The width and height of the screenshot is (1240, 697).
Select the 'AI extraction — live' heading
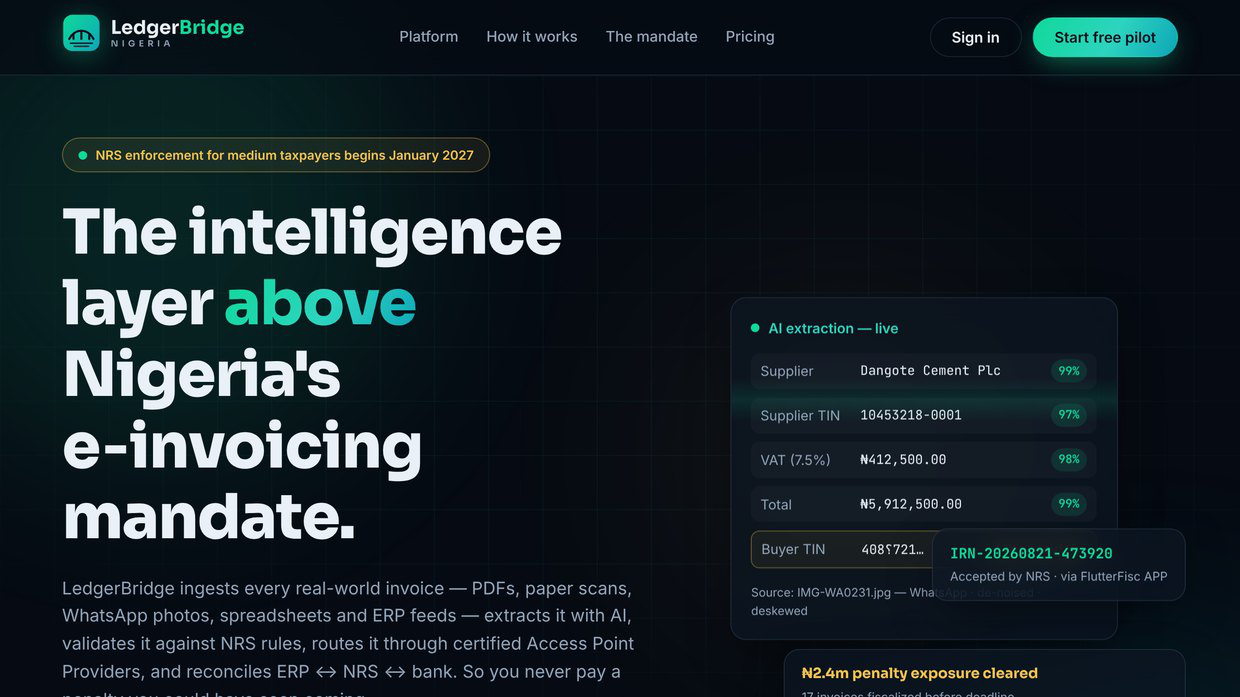[833, 328]
